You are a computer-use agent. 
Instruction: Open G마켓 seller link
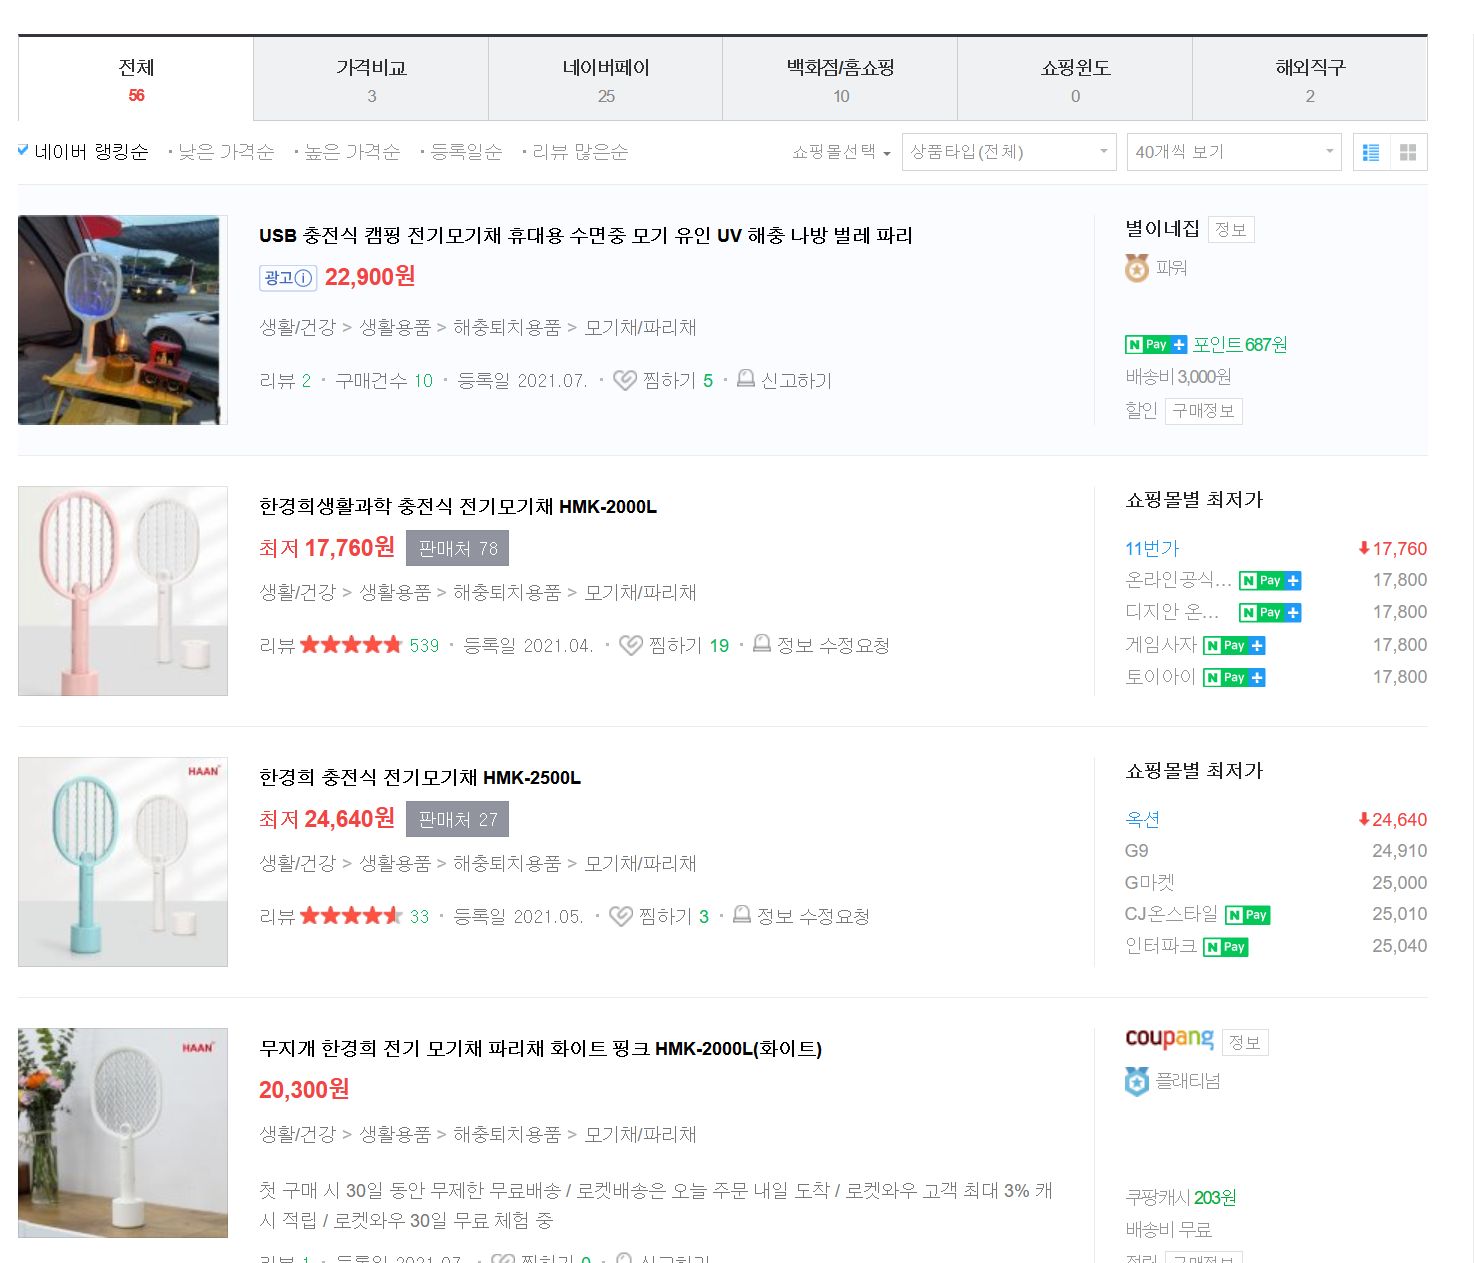(1150, 882)
